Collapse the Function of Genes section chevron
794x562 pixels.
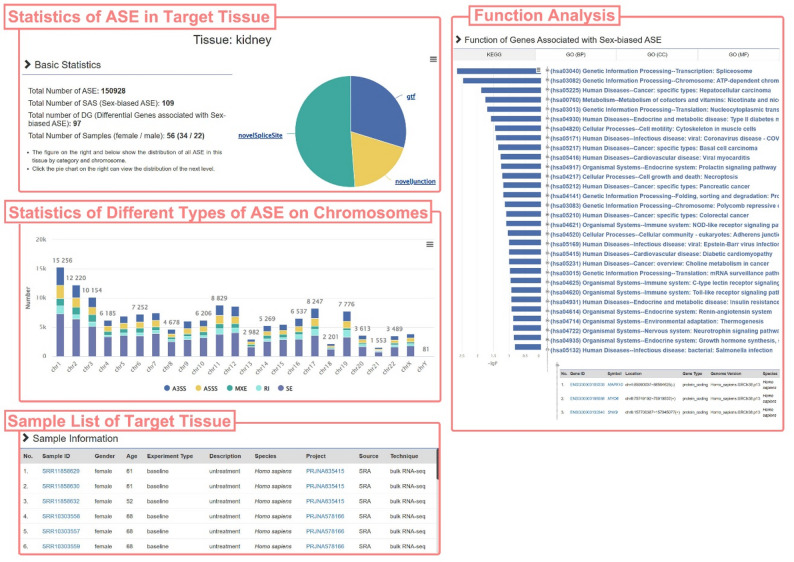click(x=458, y=39)
